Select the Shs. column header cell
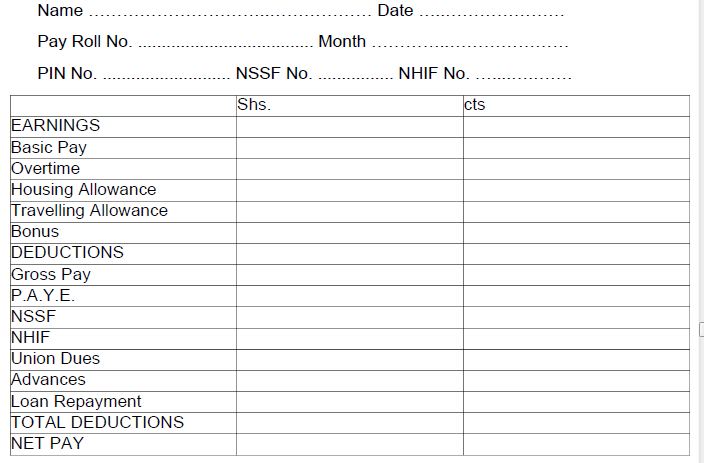This screenshot has width=704, height=463. 349,105
